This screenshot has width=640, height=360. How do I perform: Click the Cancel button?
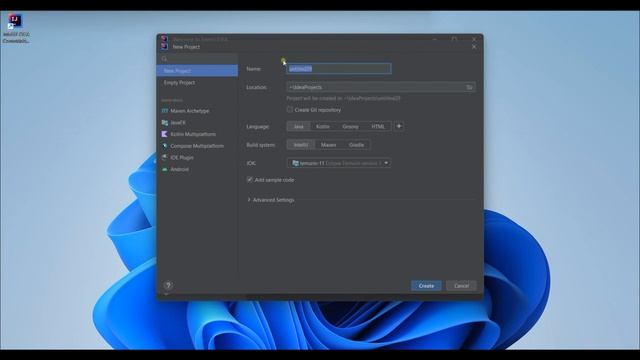point(461,286)
